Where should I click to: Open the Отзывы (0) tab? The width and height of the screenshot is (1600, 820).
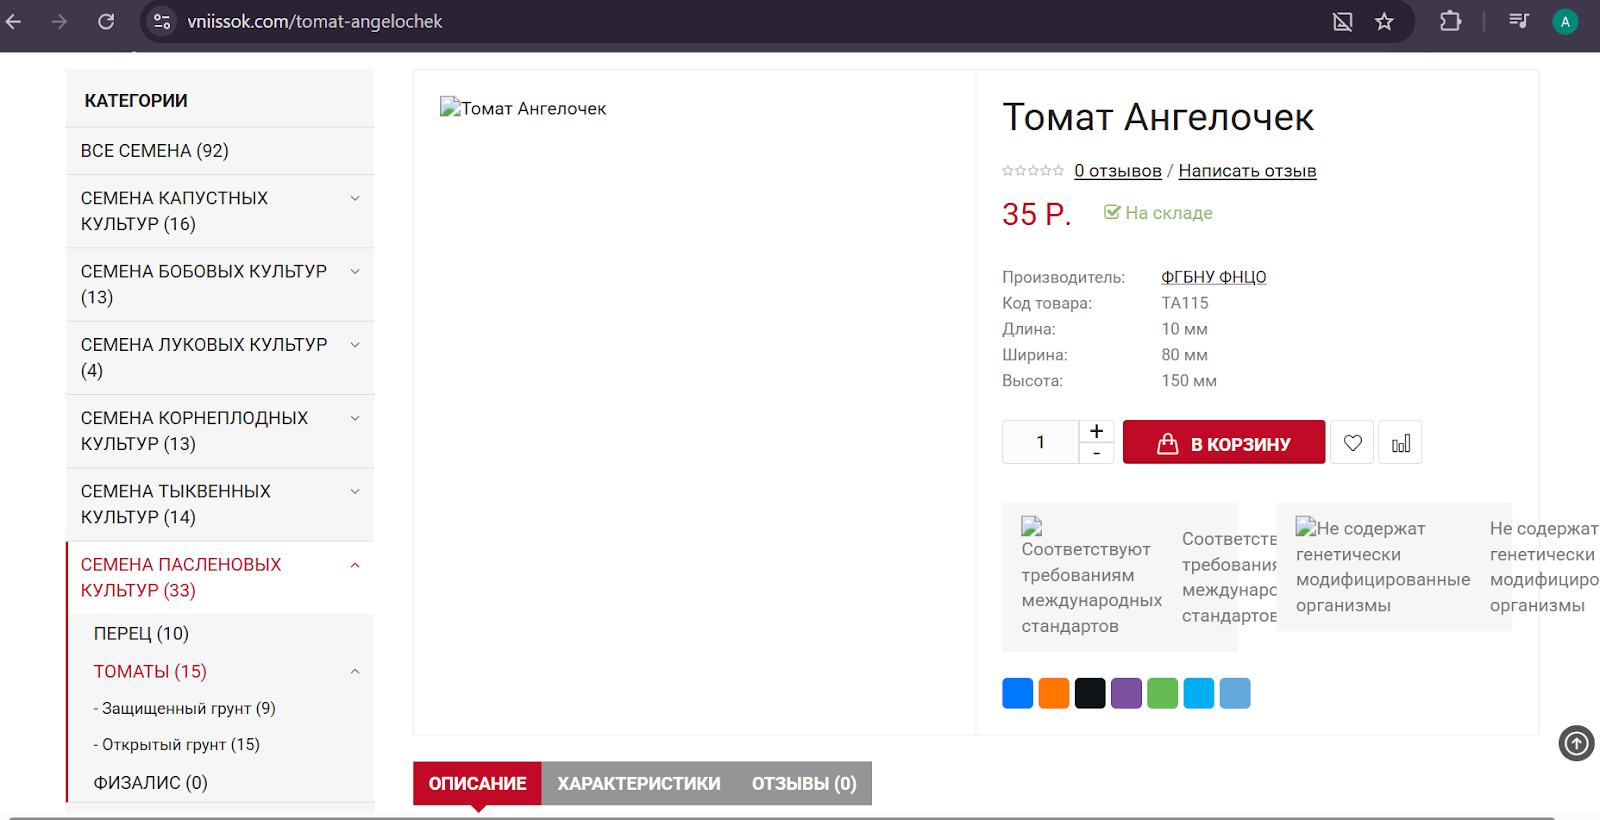804,784
